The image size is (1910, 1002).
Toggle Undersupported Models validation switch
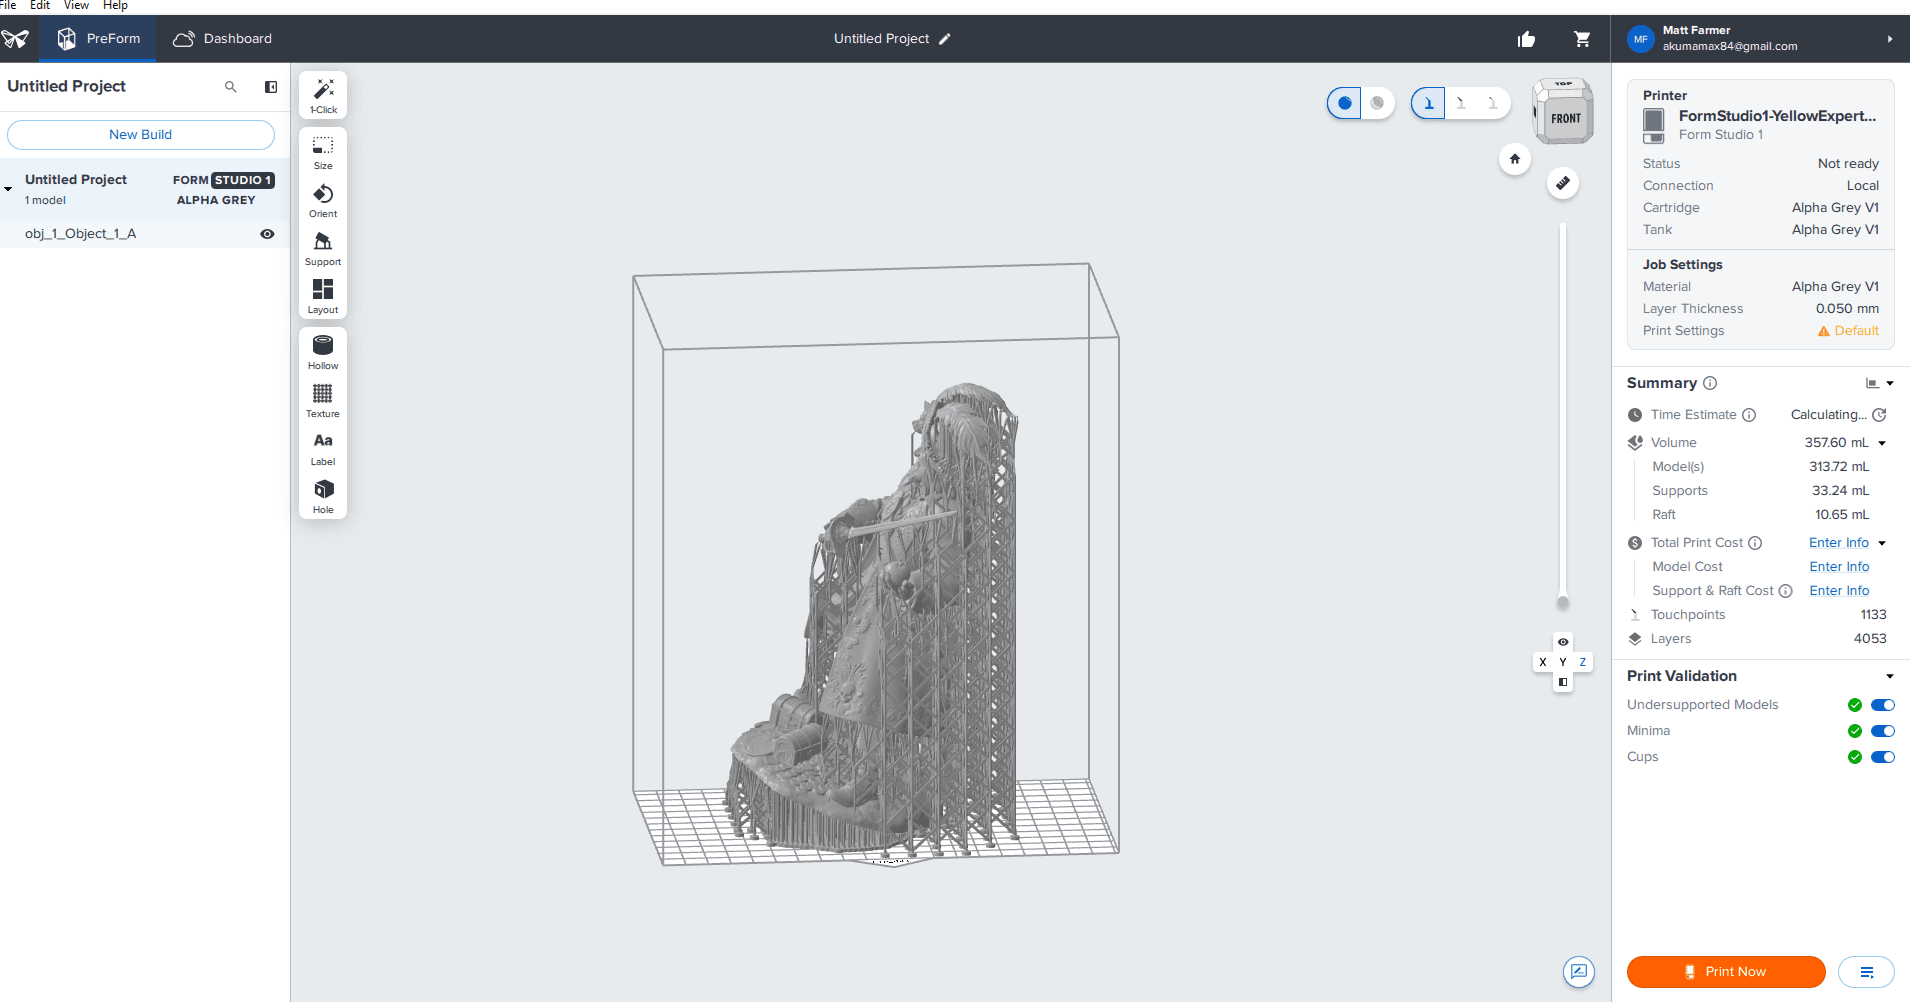tap(1883, 705)
